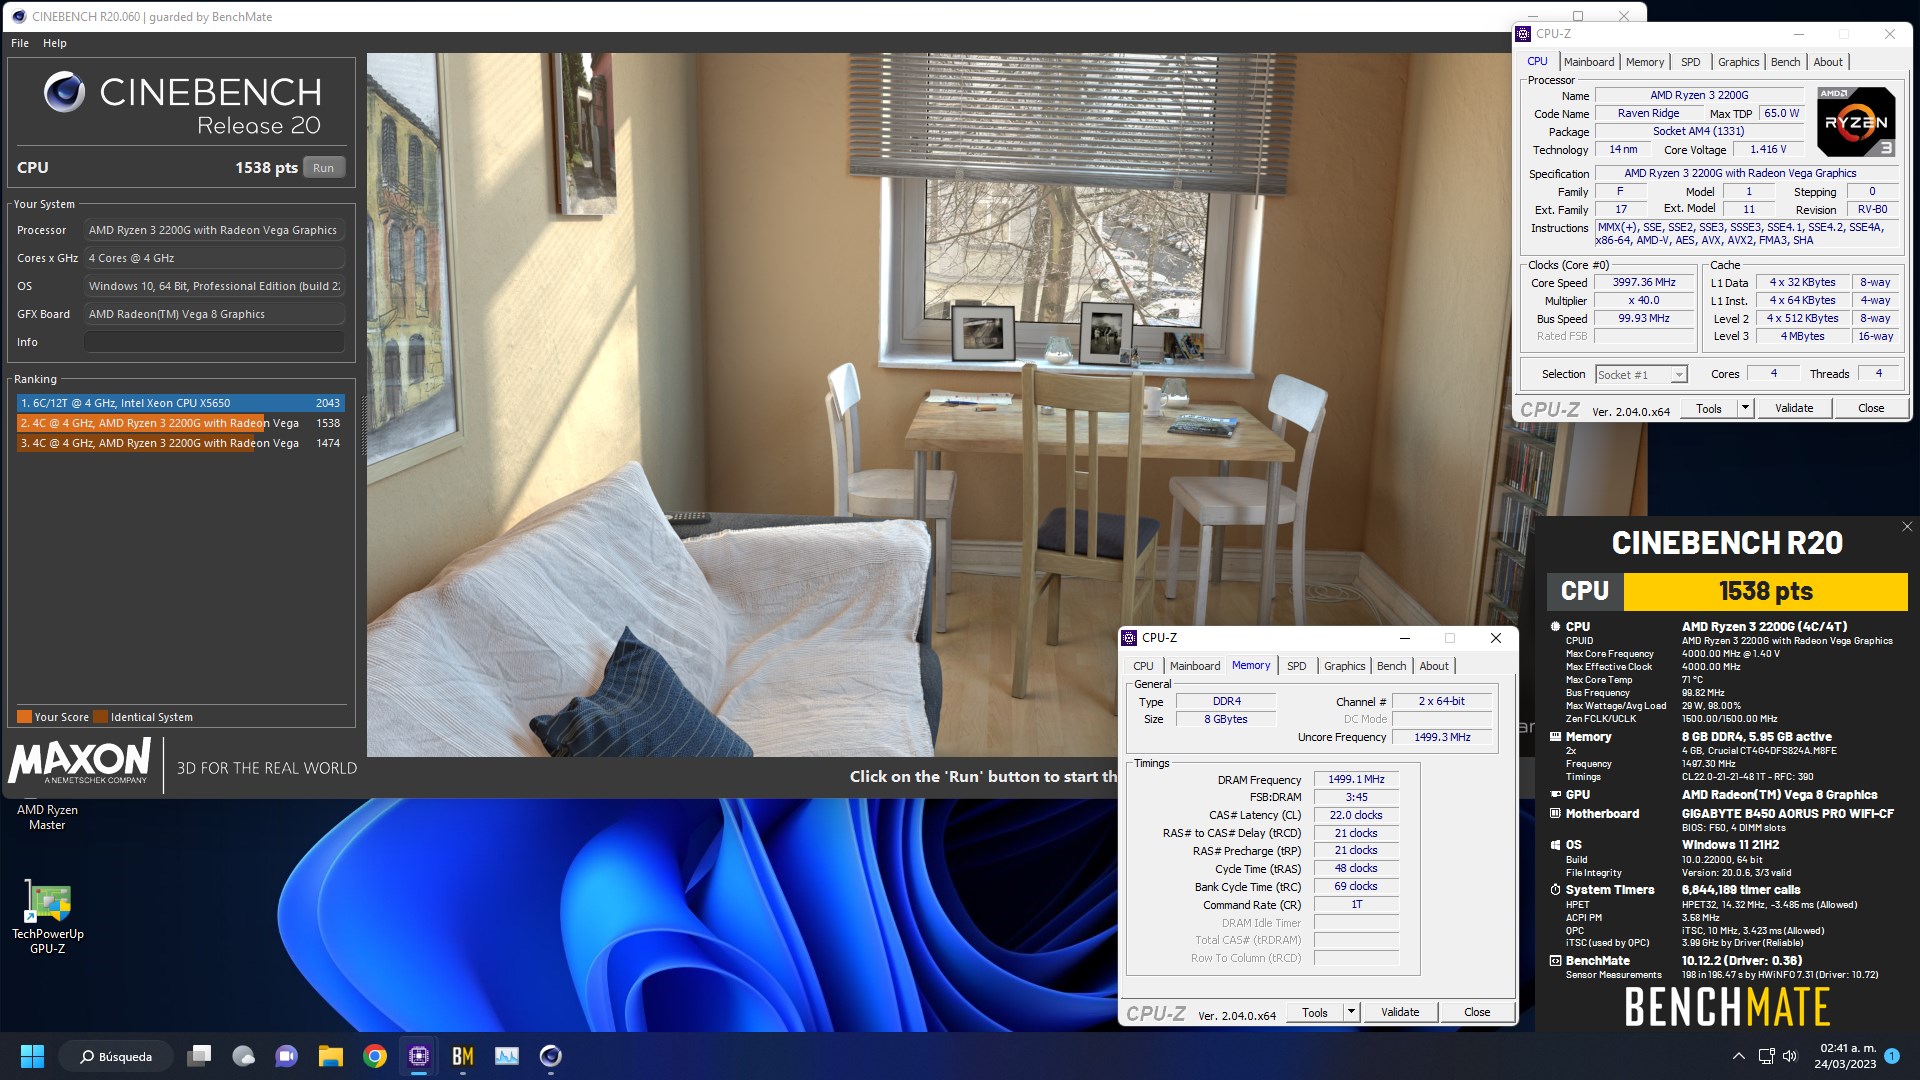1920x1080 pixels.
Task: Open Graphics tab in upper CPU-Z window
Action: point(1738,62)
